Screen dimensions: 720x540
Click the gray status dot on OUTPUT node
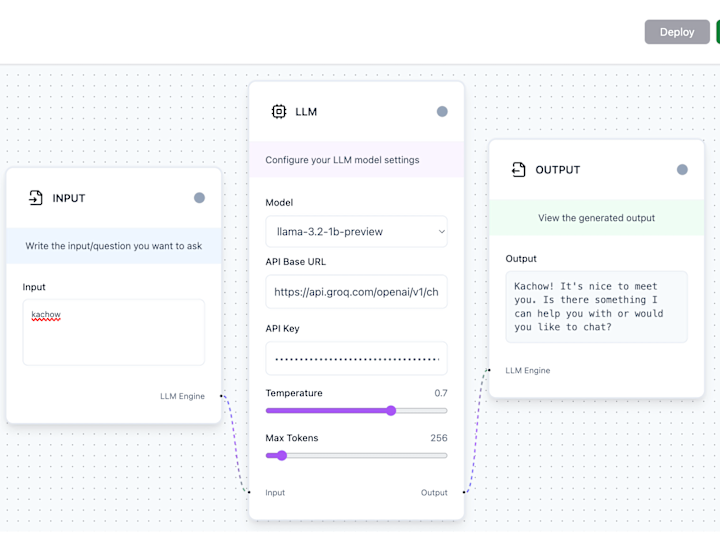682,170
